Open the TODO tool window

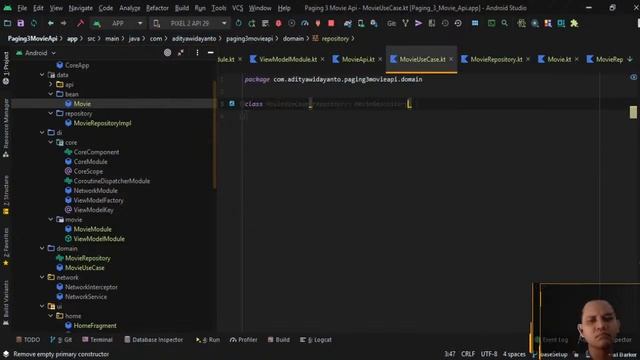[x=28, y=340]
